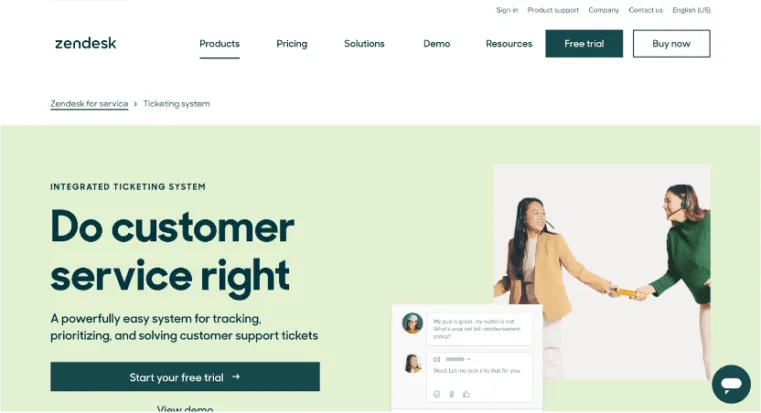
Task: Go to the Pricing page
Action: [292, 44]
